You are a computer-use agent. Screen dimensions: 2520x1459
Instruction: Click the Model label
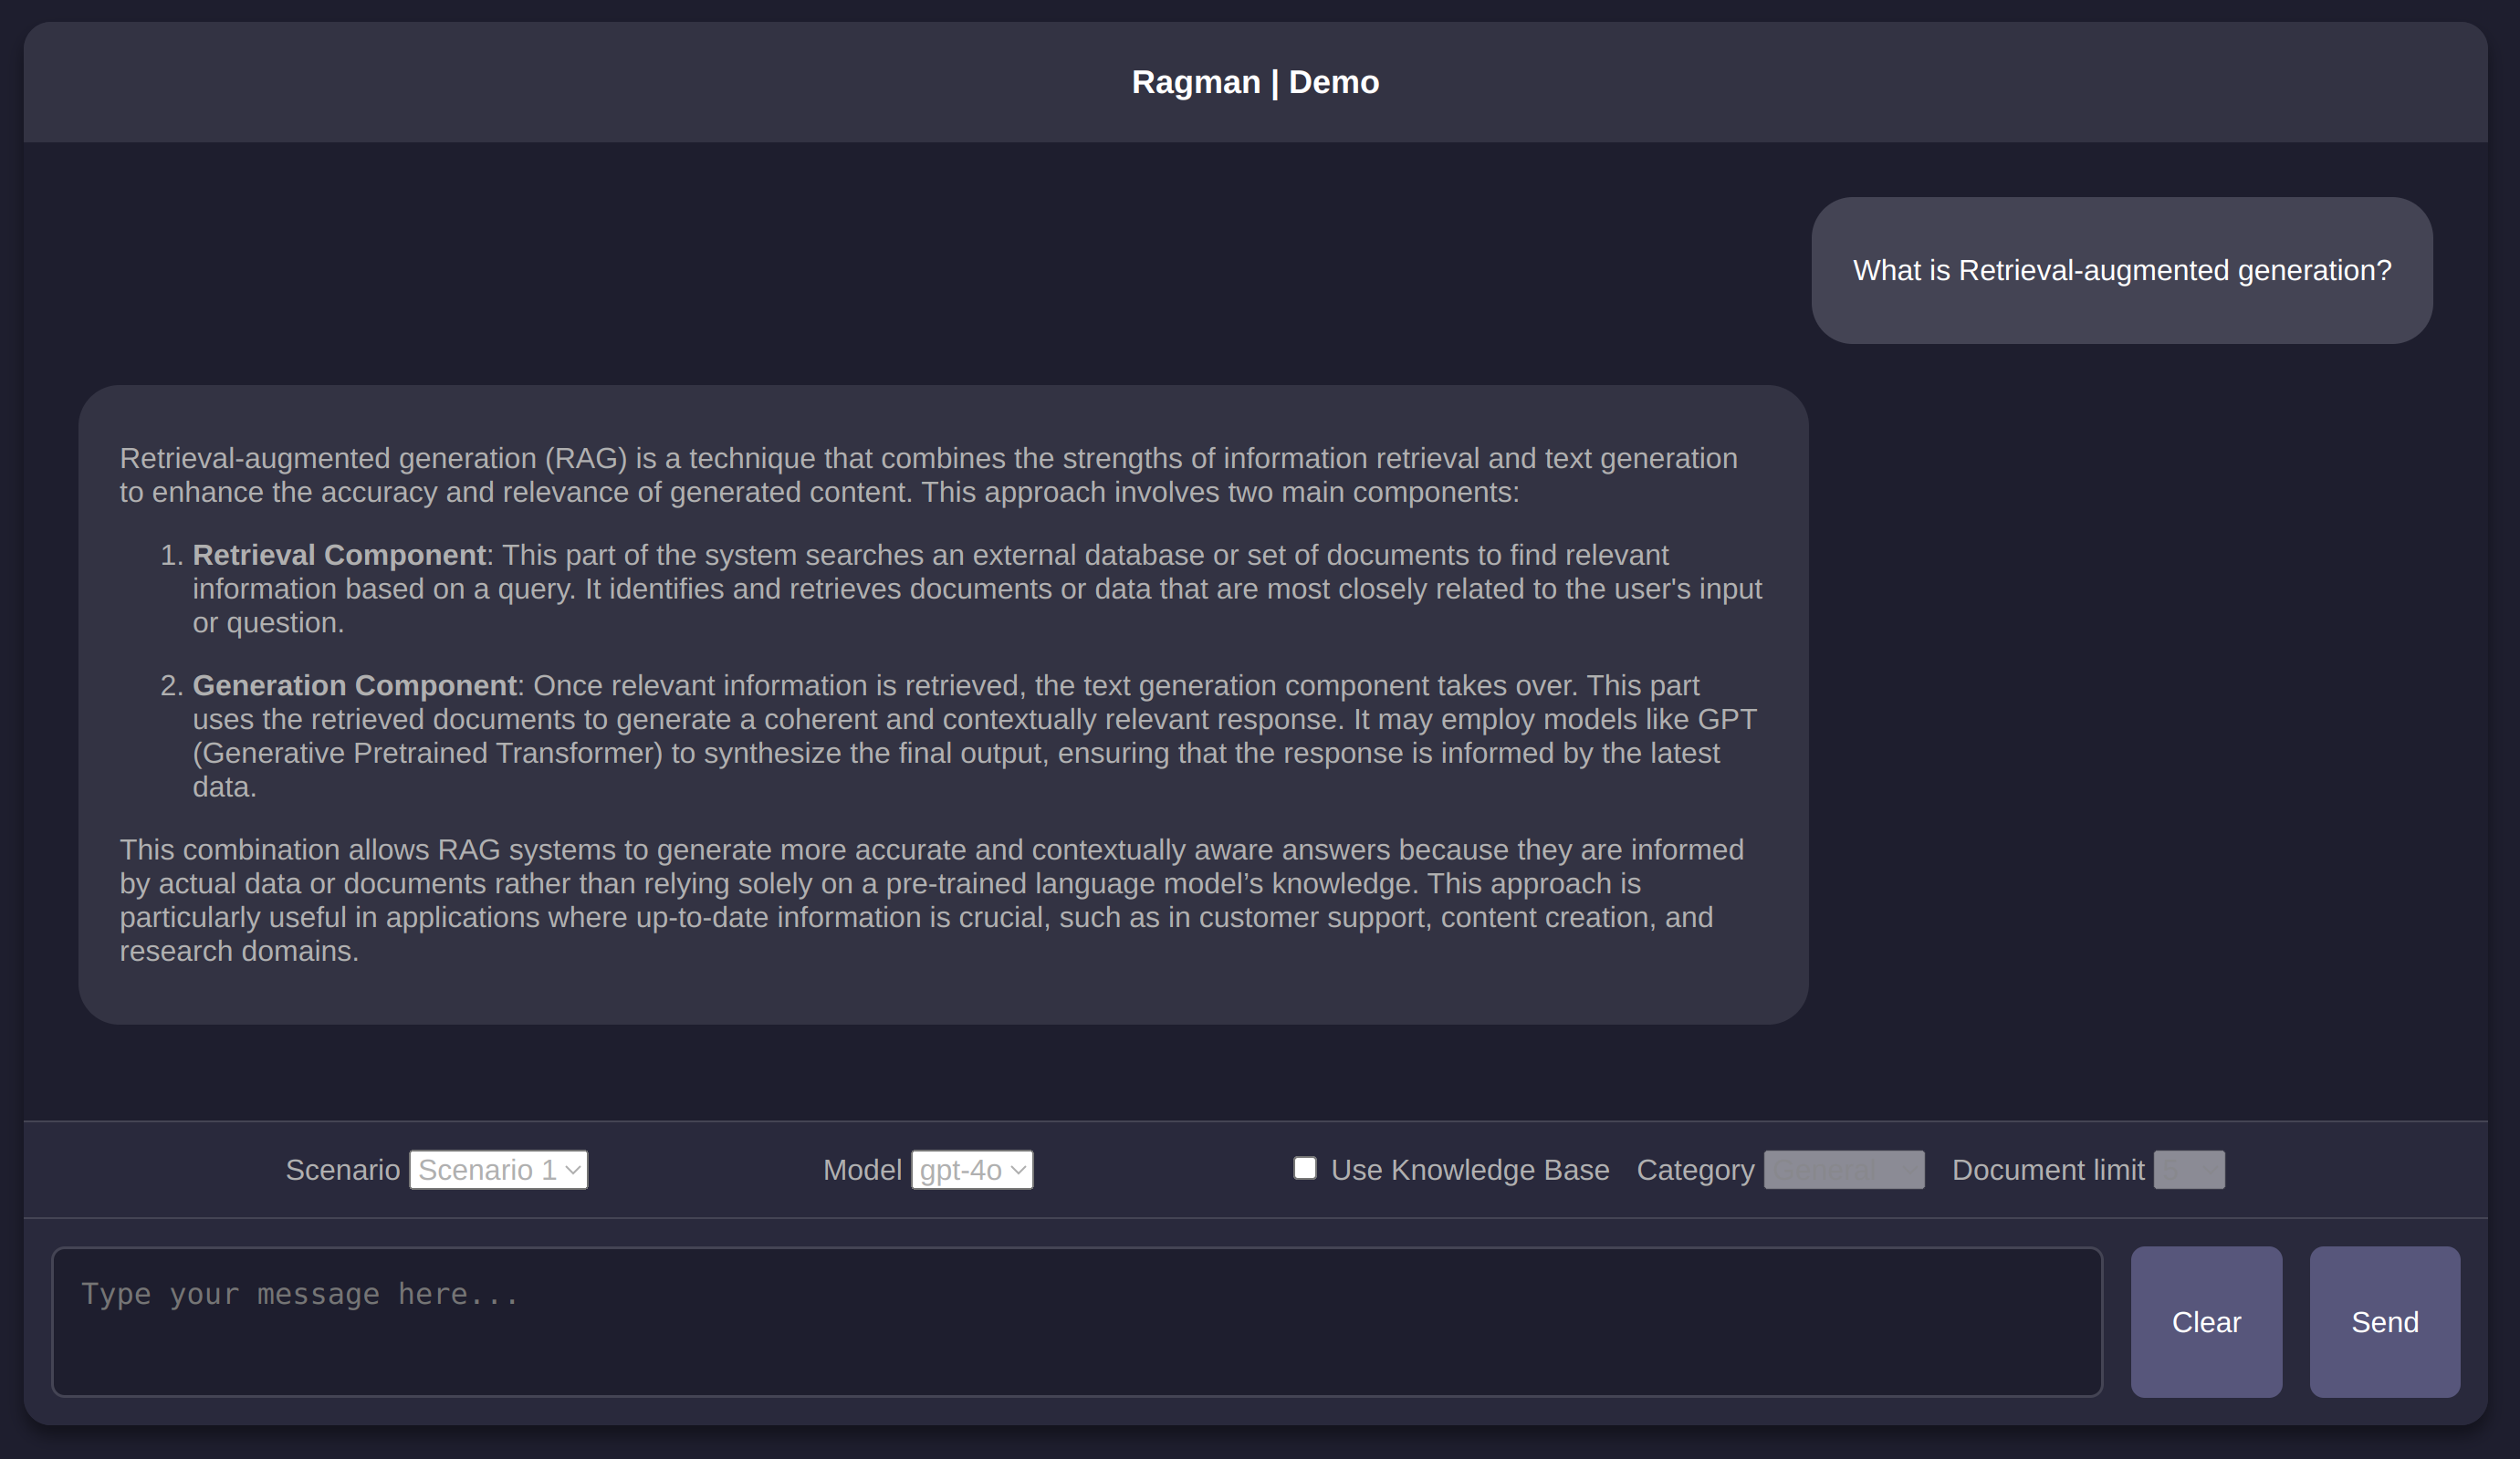click(862, 1169)
